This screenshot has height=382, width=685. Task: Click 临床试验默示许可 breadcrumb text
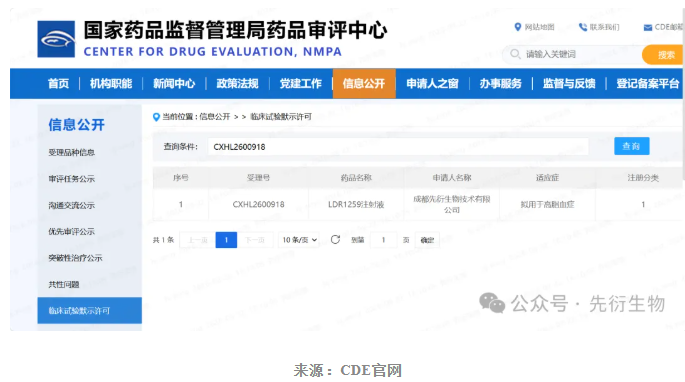(x=281, y=117)
